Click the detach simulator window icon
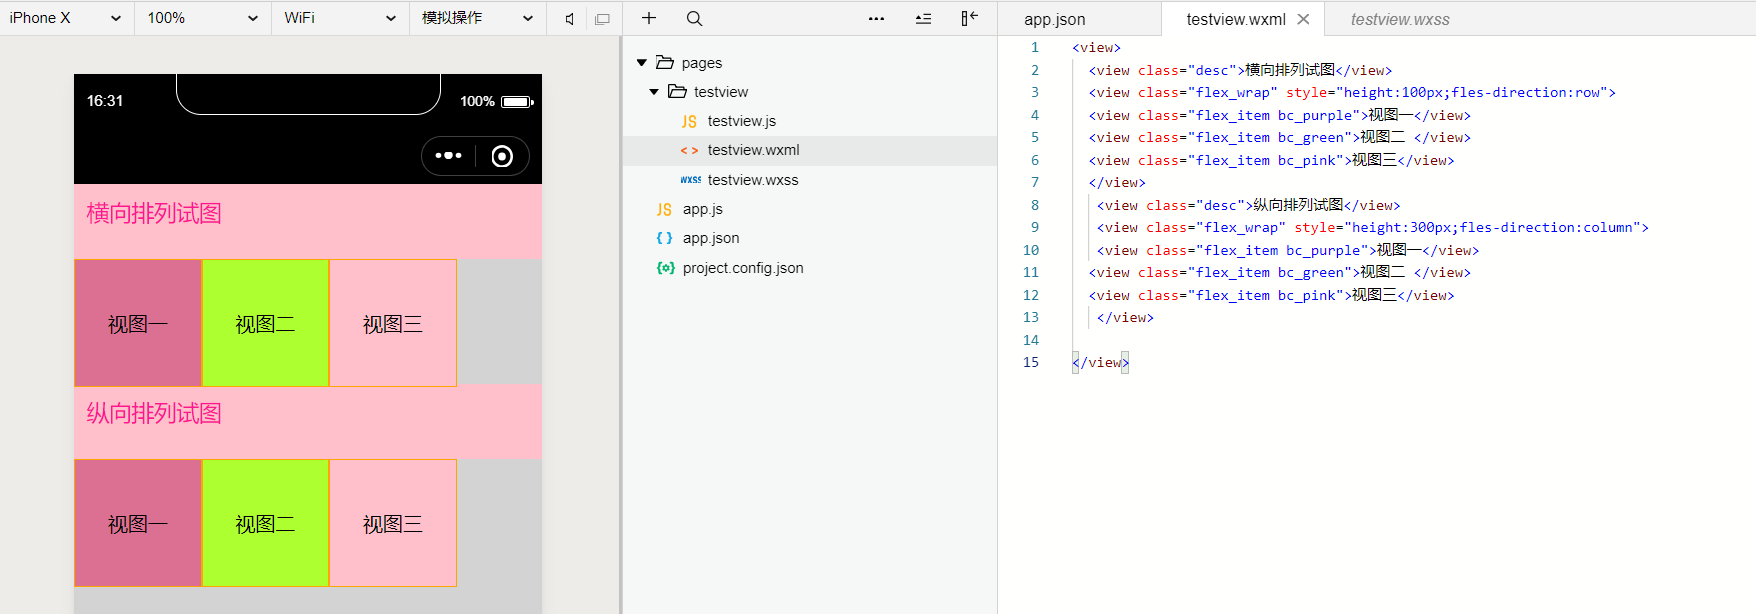This screenshot has width=1756, height=614. 602,19
